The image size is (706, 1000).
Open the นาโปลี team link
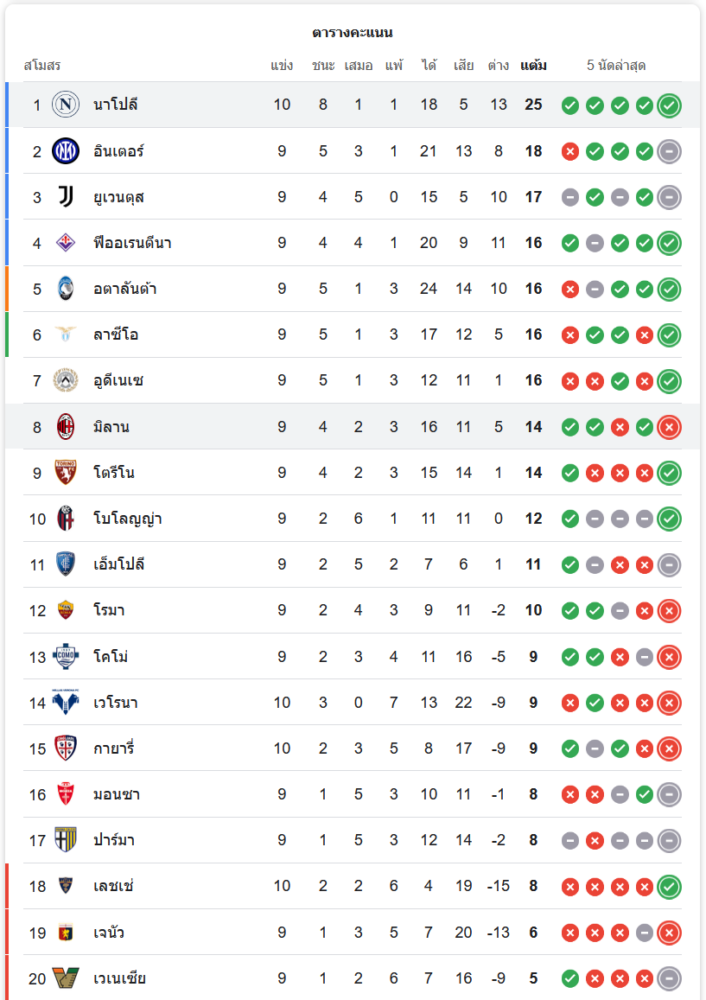115,105
